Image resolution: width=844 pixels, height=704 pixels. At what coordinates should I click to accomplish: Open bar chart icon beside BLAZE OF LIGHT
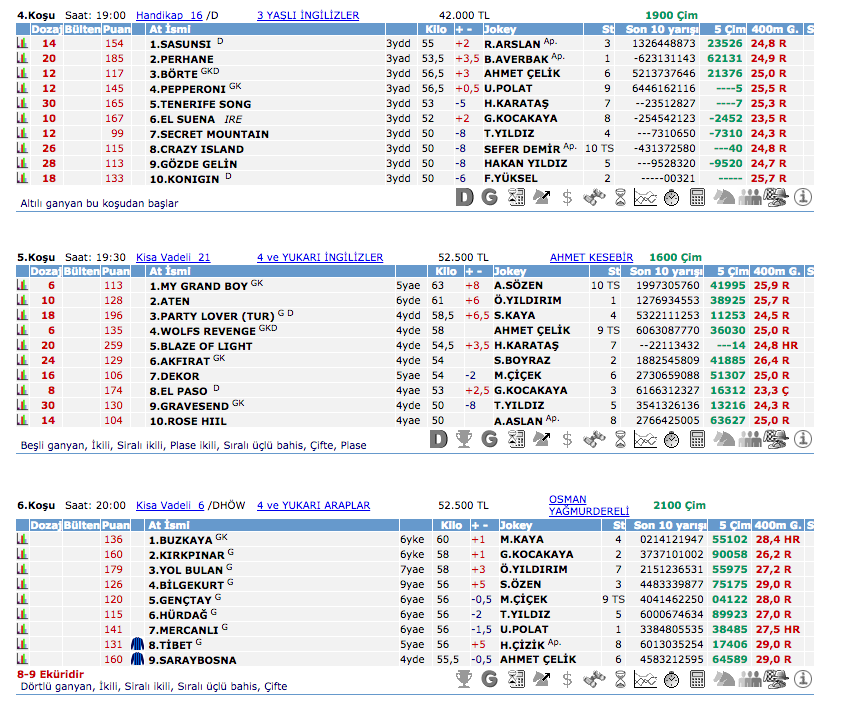[x=22, y=345]
